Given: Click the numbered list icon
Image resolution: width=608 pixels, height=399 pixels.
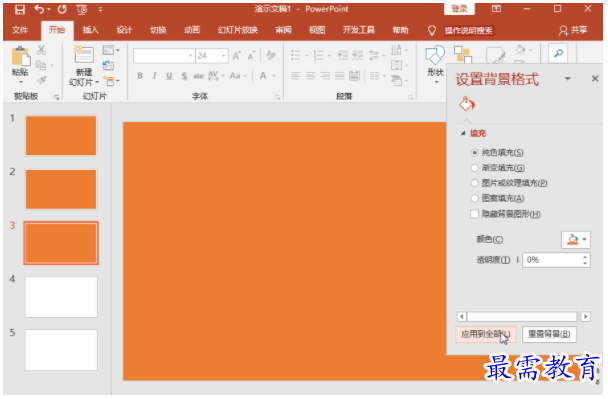Looking at the screenshot, I should pyautogui.click(x=318, y=55).
